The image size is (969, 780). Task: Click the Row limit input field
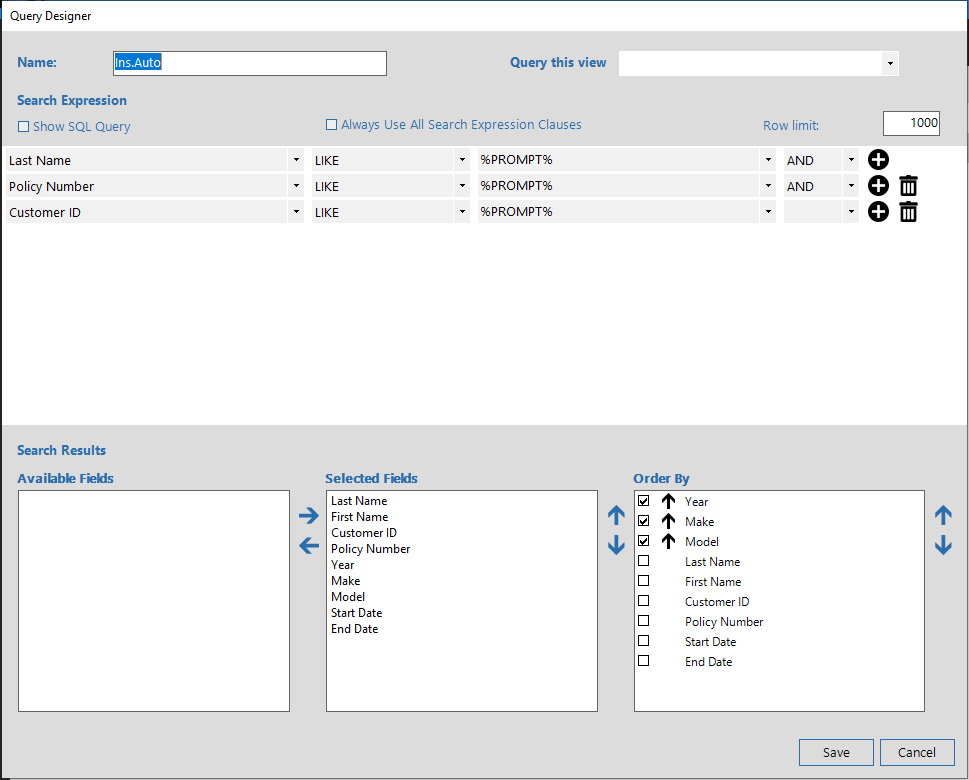coord(910,123)
